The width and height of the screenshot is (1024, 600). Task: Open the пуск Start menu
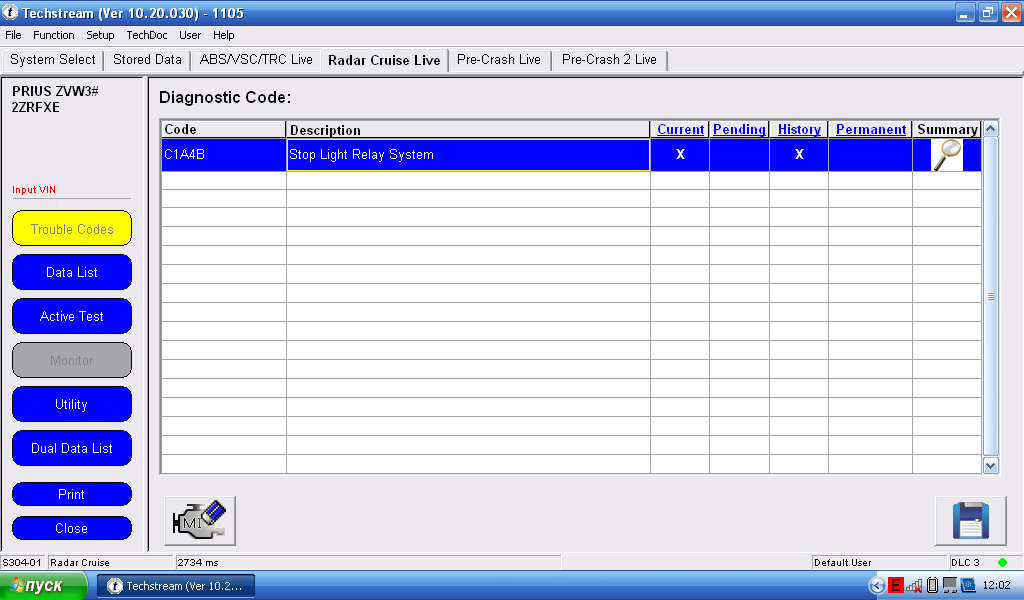(43, 586)
